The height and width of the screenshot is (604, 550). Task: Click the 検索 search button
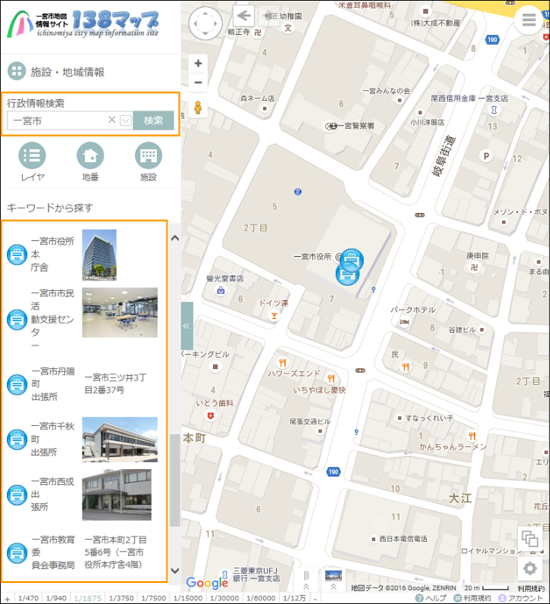tap(153, 121)
